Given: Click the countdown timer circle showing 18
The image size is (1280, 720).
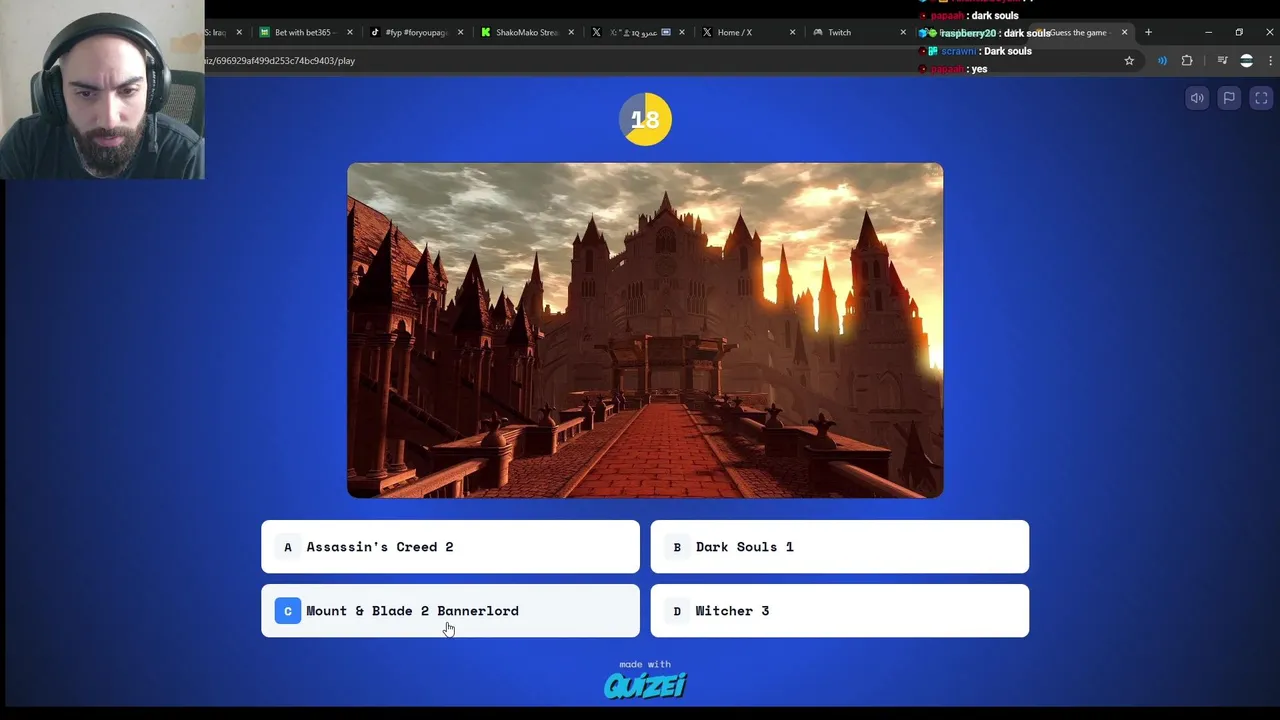Looking at the screenshot, I should [645, 119].
